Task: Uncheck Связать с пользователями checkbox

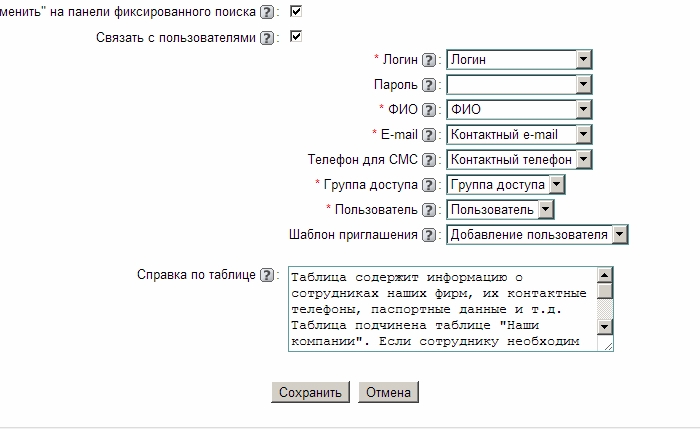Action: click(295, 37)
